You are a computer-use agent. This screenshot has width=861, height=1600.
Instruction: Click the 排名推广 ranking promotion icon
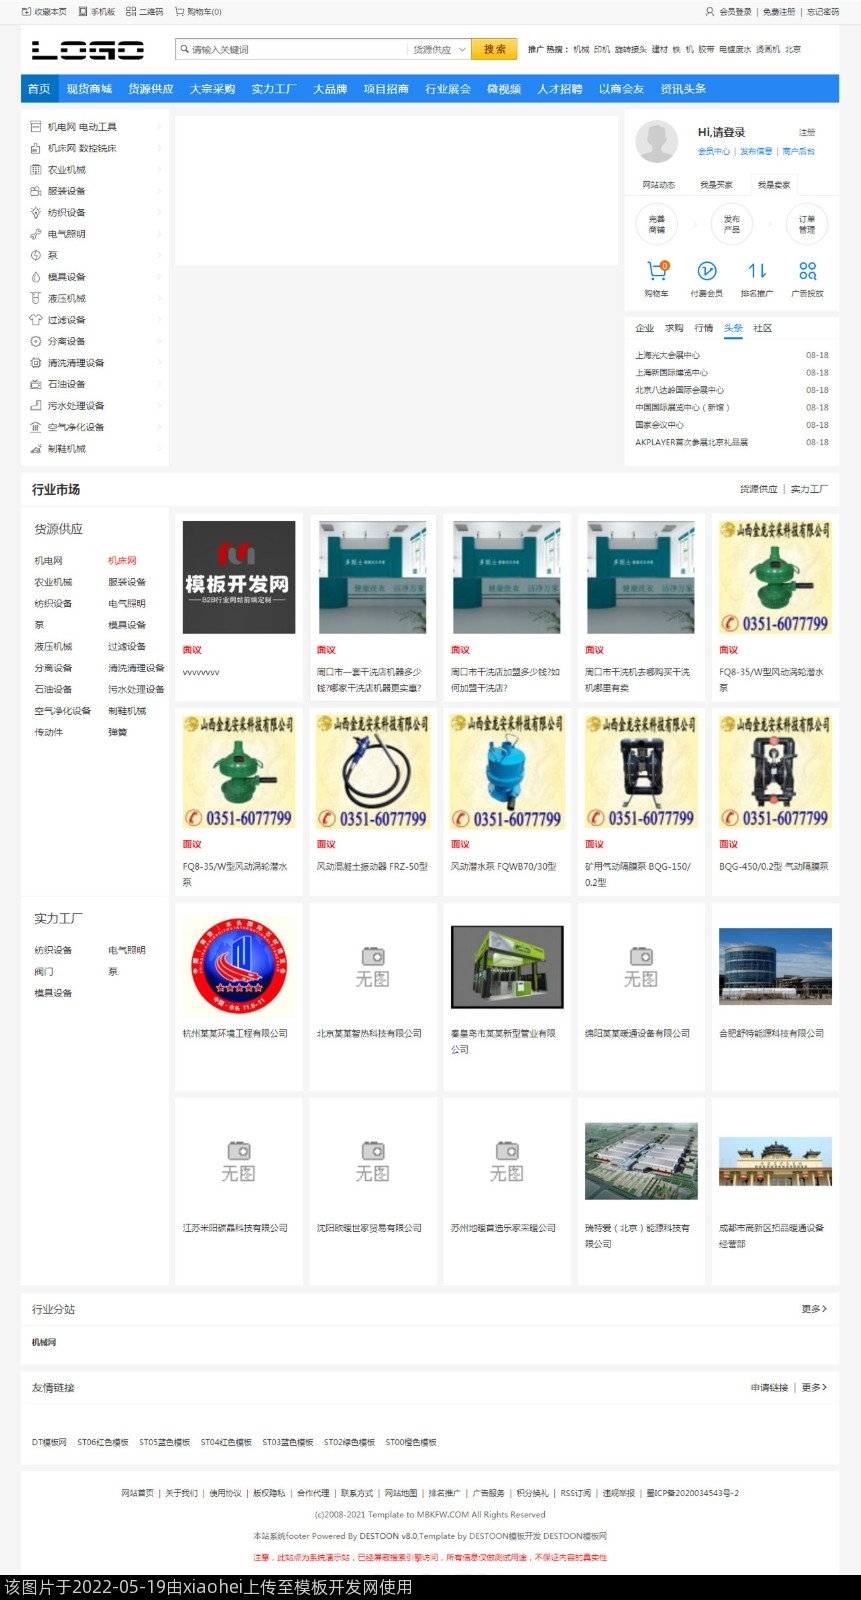click(x=757, y=271)
